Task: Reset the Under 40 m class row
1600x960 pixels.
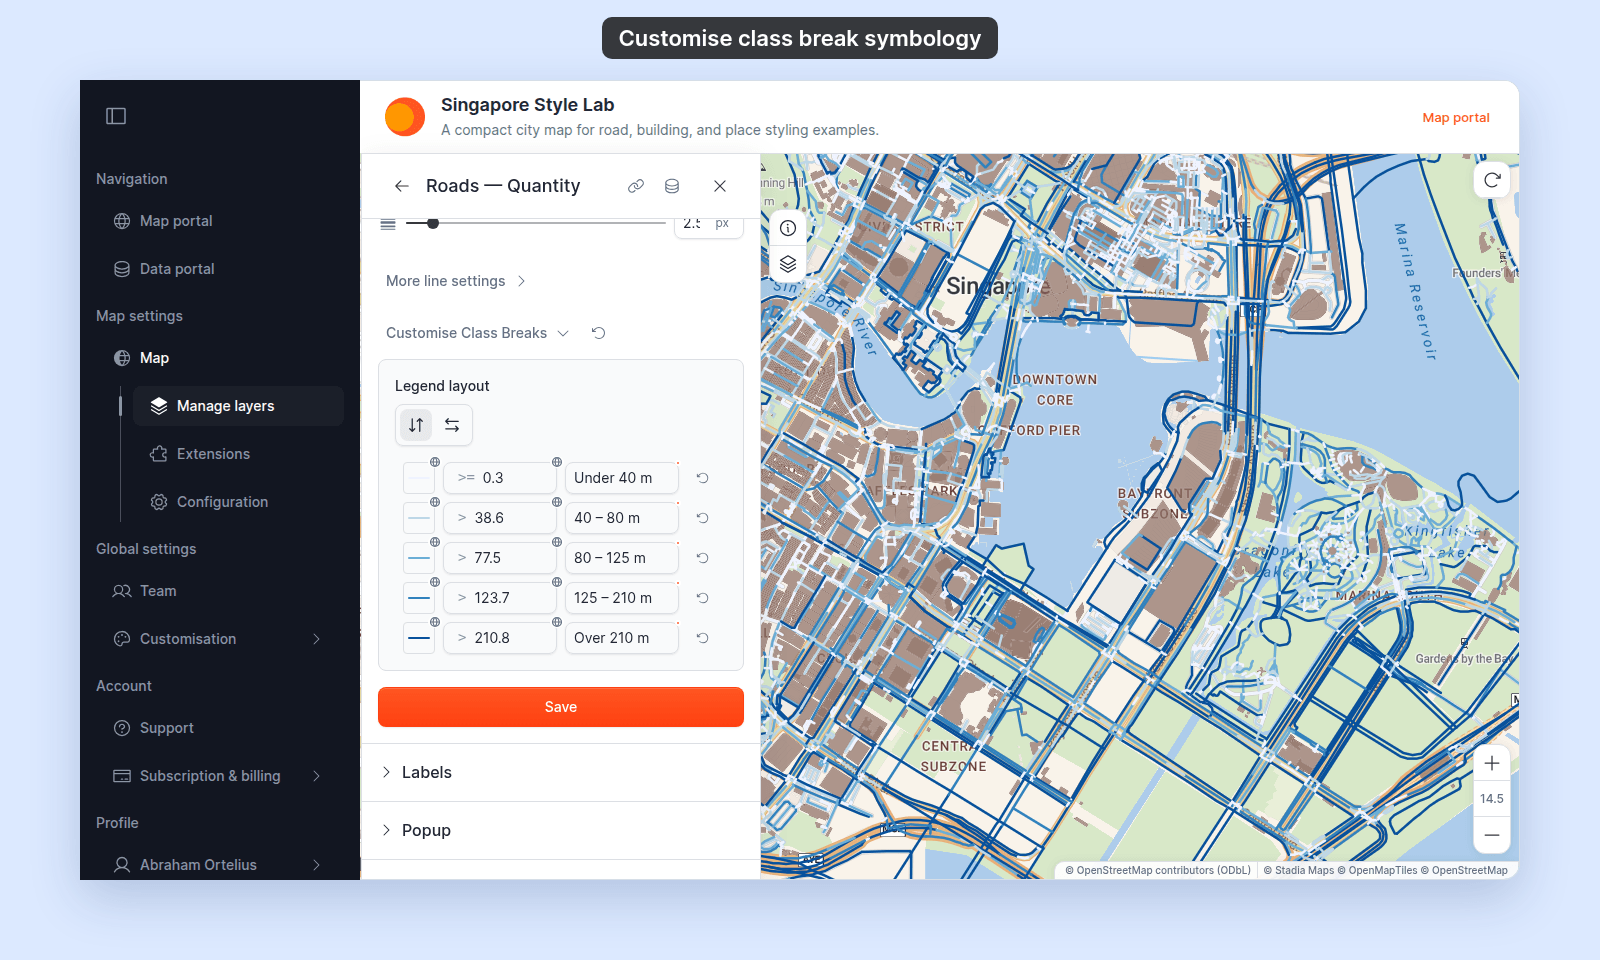Action: (703, 478)
